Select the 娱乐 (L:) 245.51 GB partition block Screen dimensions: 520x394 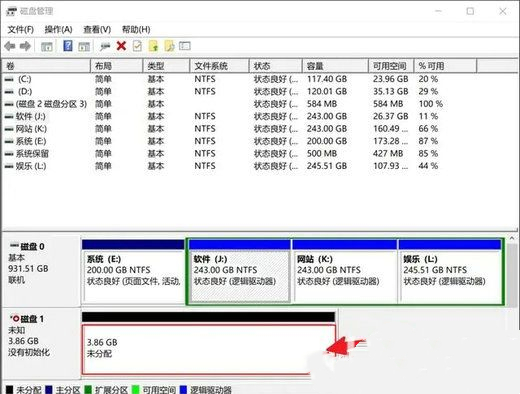point(450,271)
